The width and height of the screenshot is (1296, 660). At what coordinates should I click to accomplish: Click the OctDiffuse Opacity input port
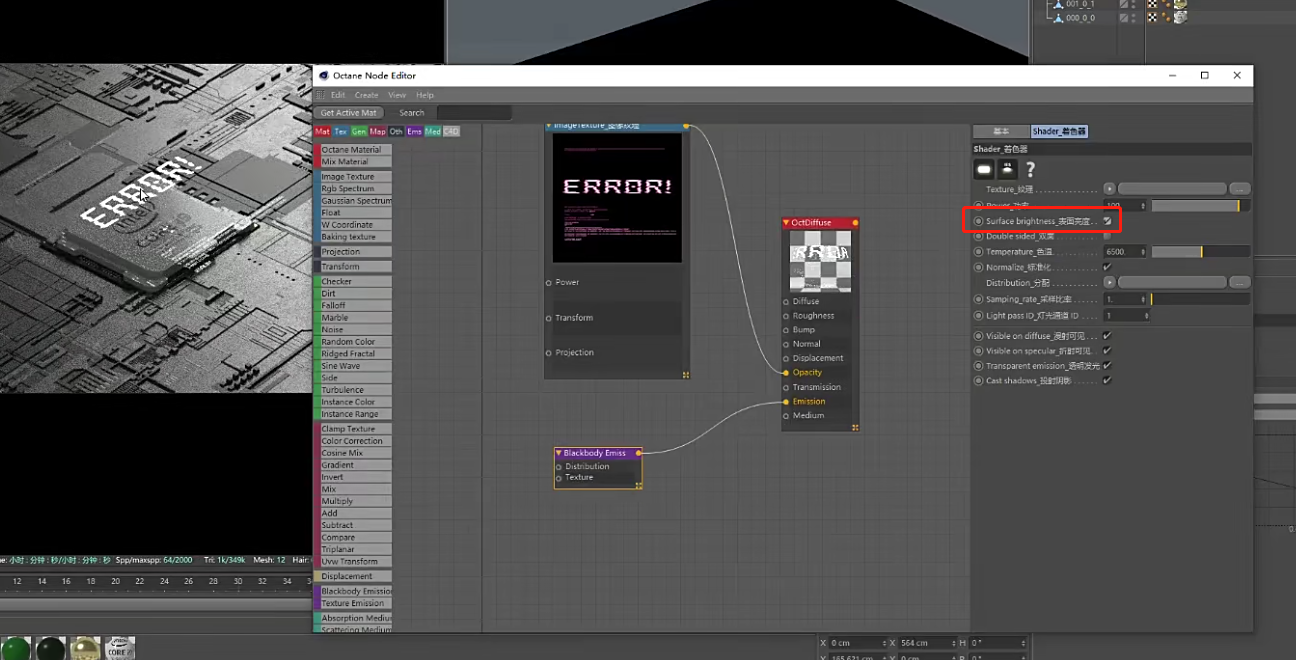tap(786, 373)
